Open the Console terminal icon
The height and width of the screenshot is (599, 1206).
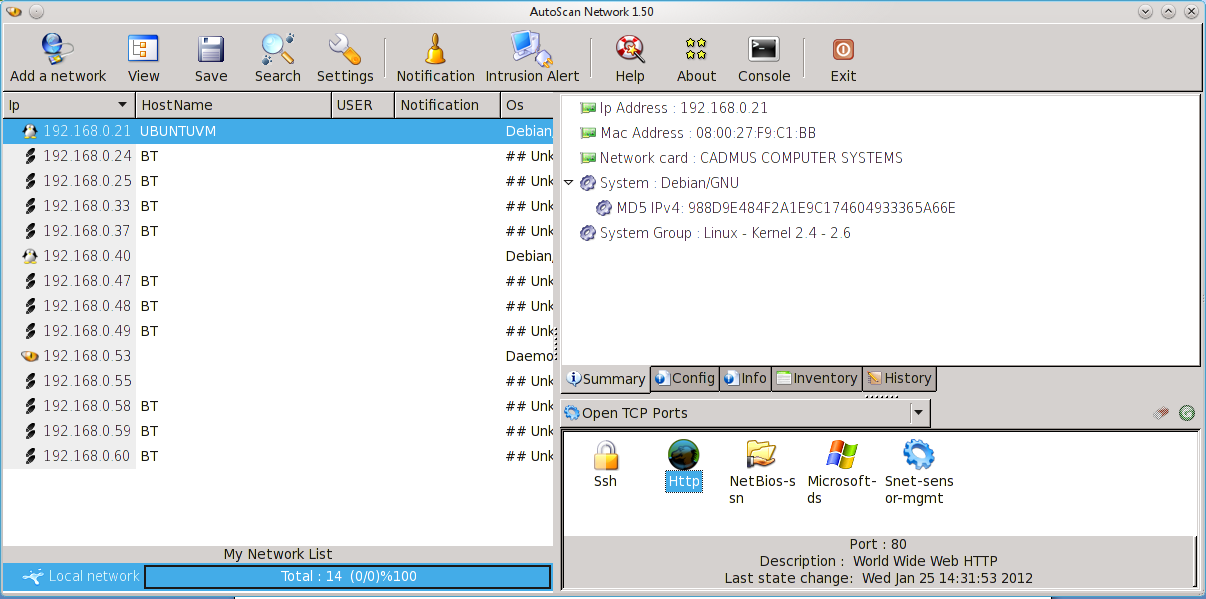click(764, 49)
